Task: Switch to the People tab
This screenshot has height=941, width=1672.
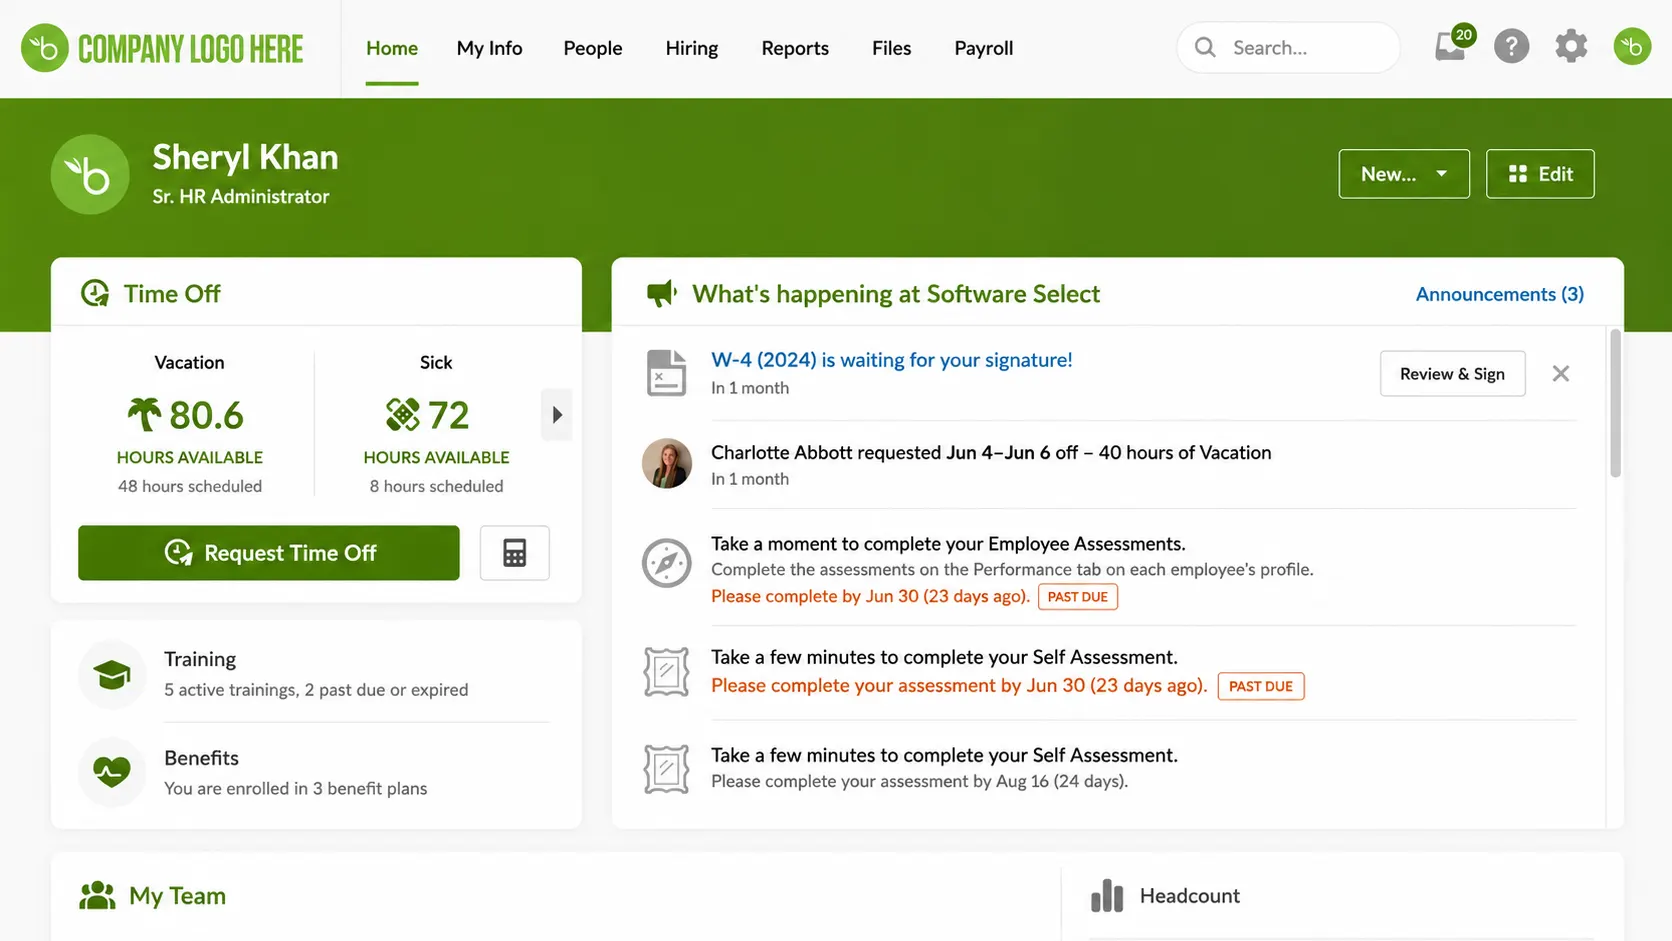Action: (592, 48)
